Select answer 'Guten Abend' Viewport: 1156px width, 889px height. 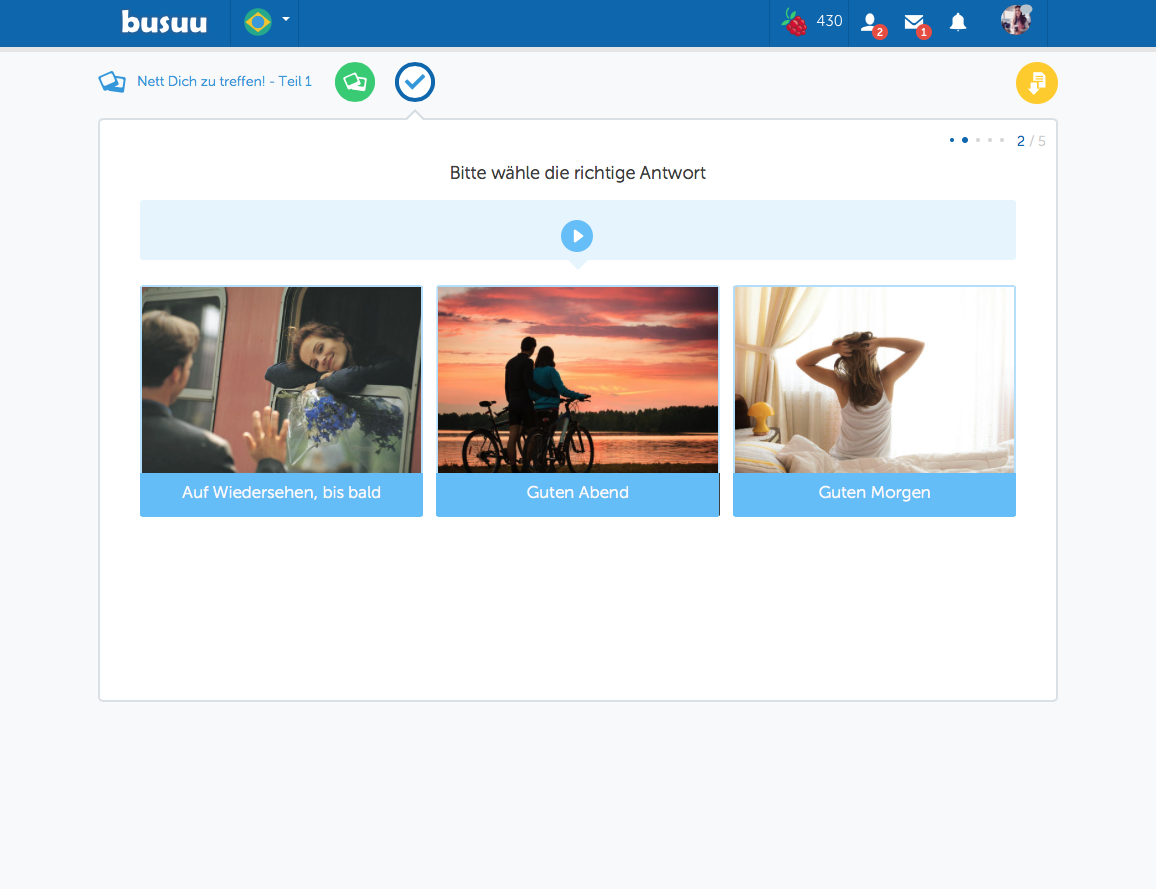pyautogui.click(x=578, y=494)
